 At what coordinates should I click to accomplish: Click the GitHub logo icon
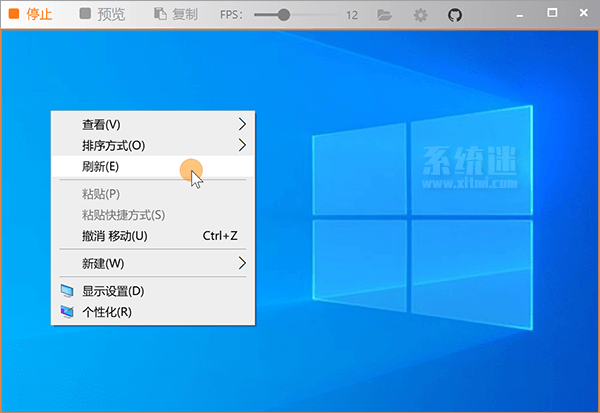point(454,15)
